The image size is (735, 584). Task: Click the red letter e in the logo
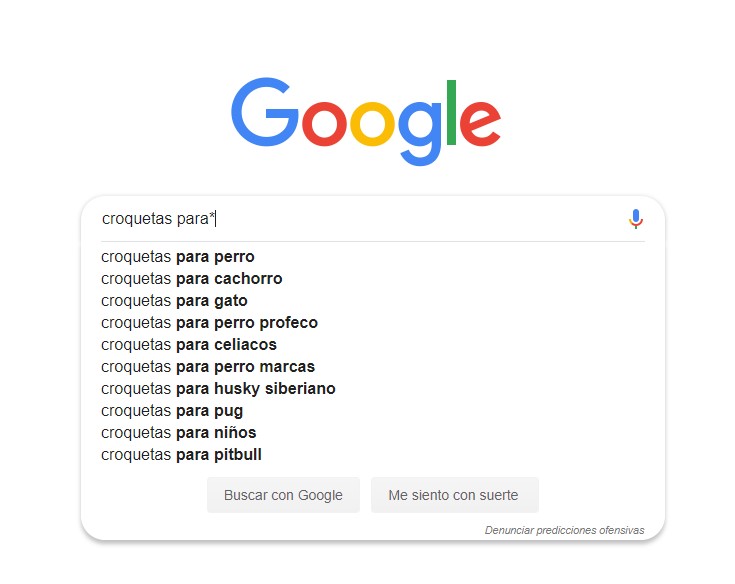[x=479, y=125]
